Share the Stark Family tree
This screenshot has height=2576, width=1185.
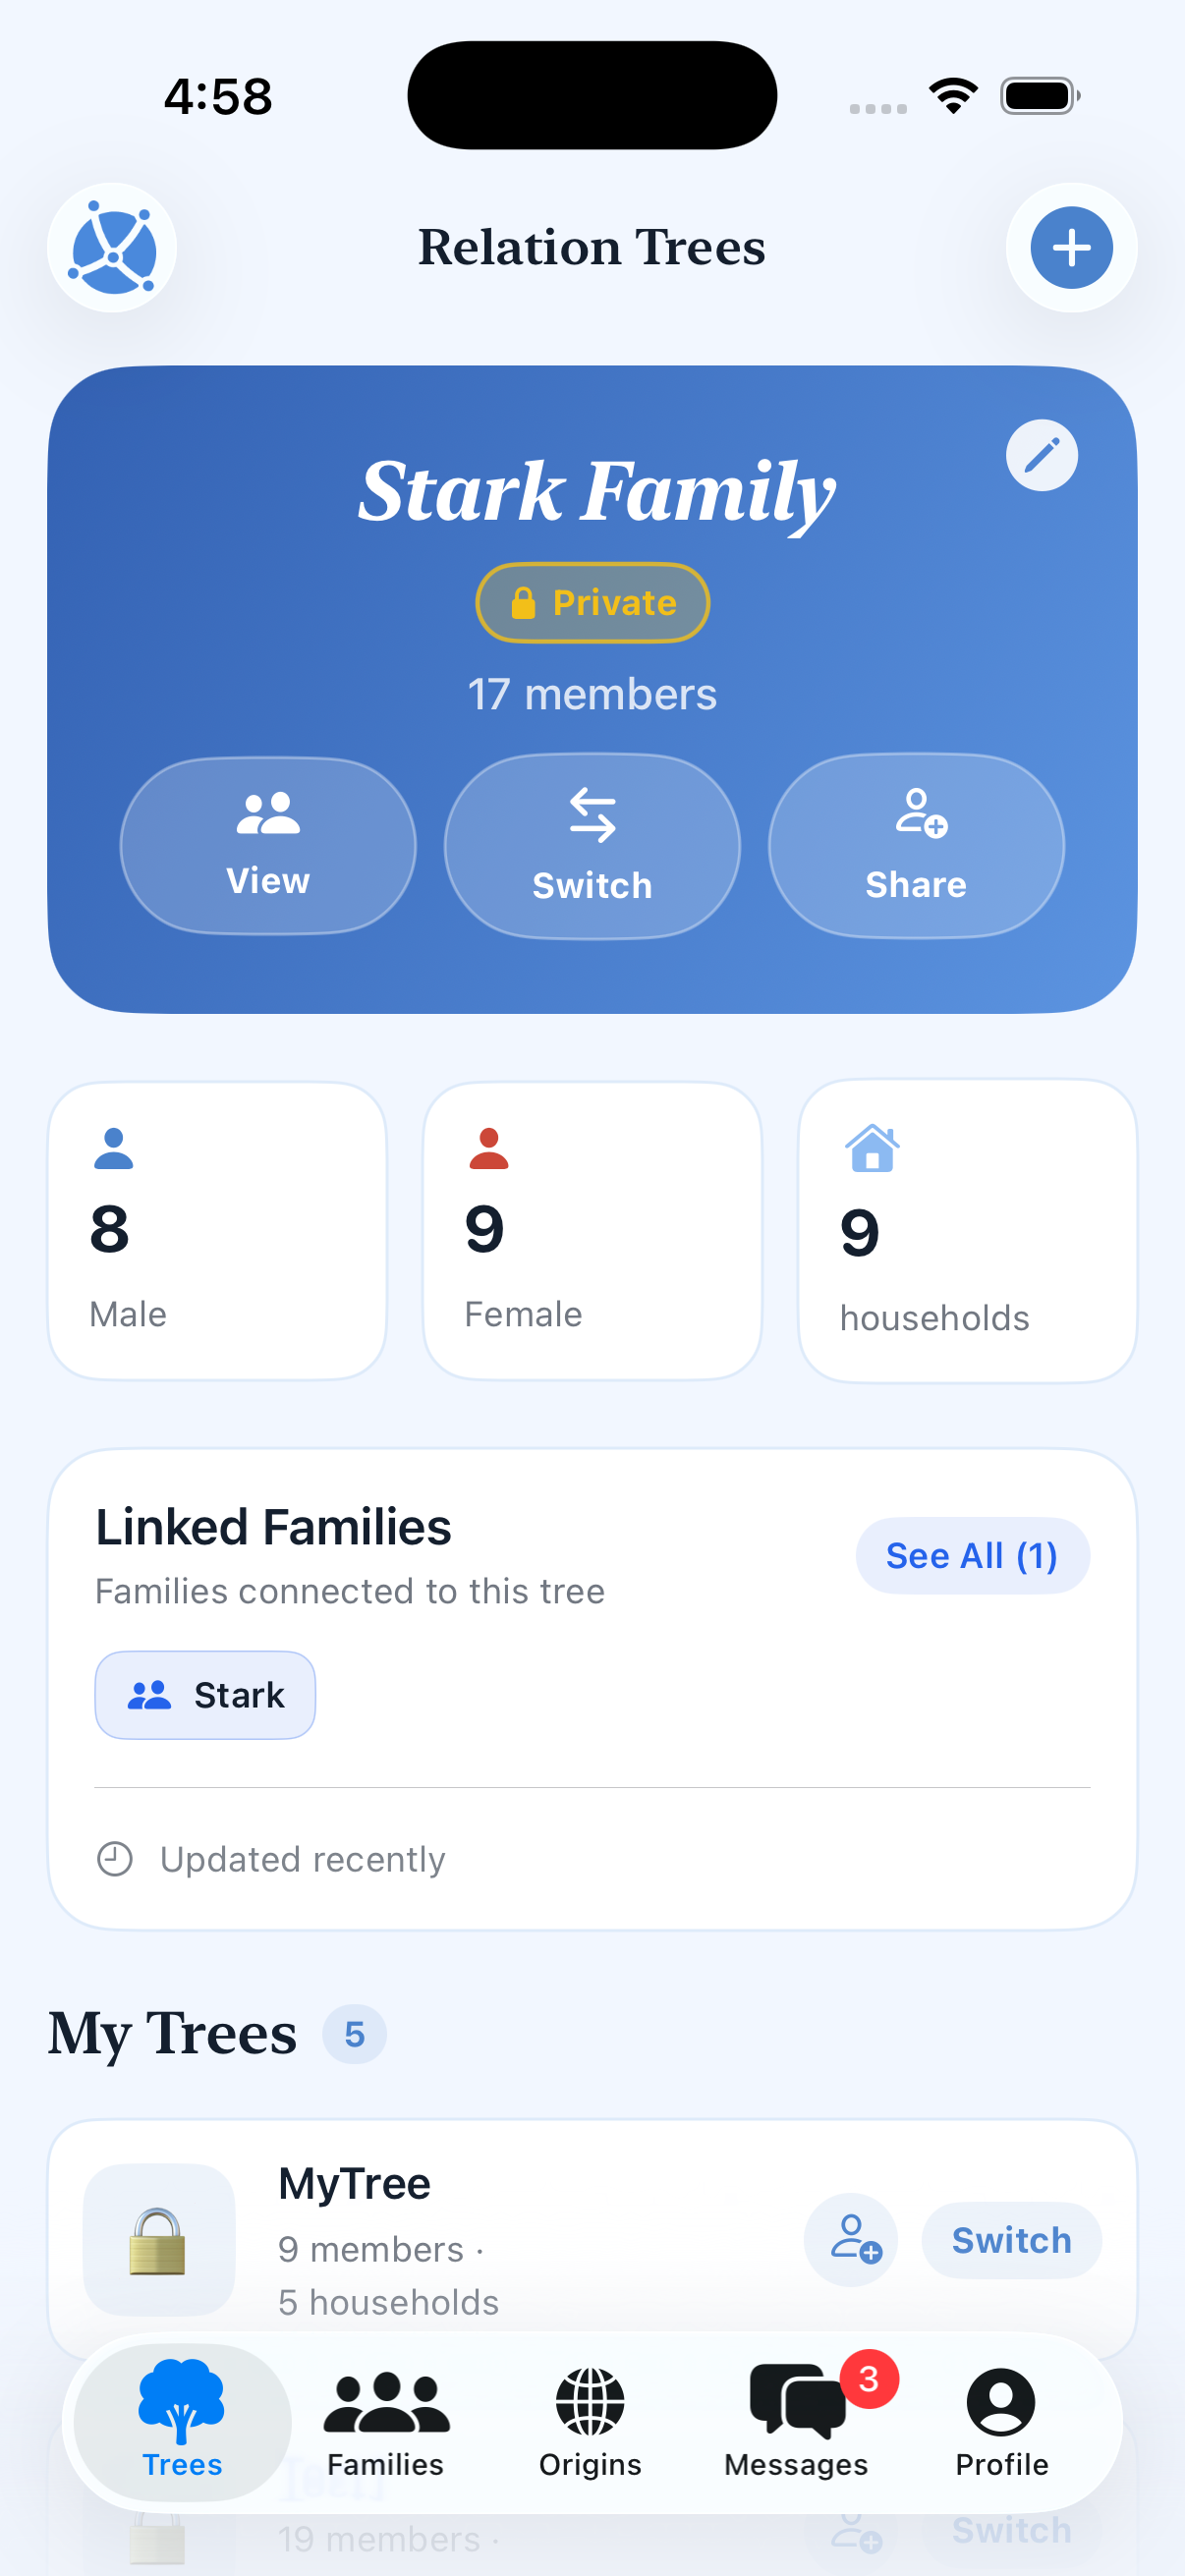[916, 845]
